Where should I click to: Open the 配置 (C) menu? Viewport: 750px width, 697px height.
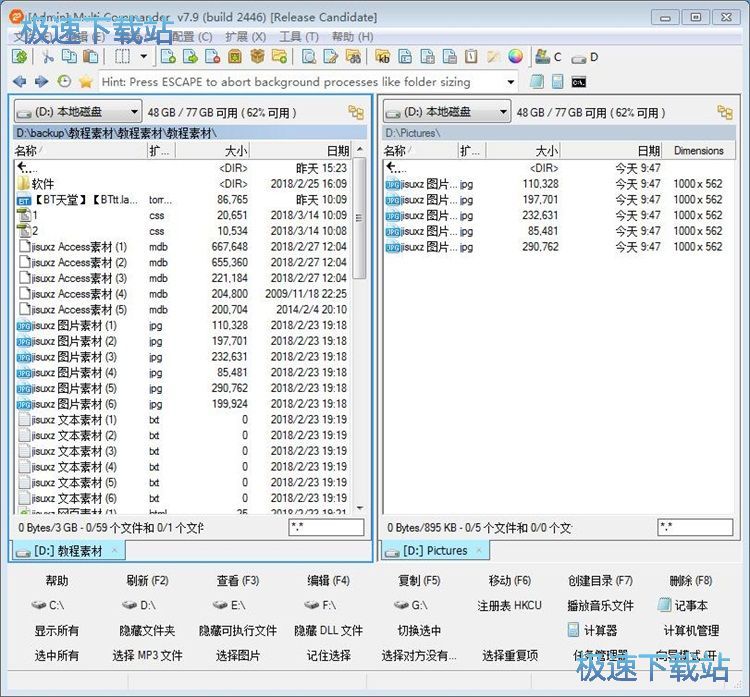[x=192, y=37]
